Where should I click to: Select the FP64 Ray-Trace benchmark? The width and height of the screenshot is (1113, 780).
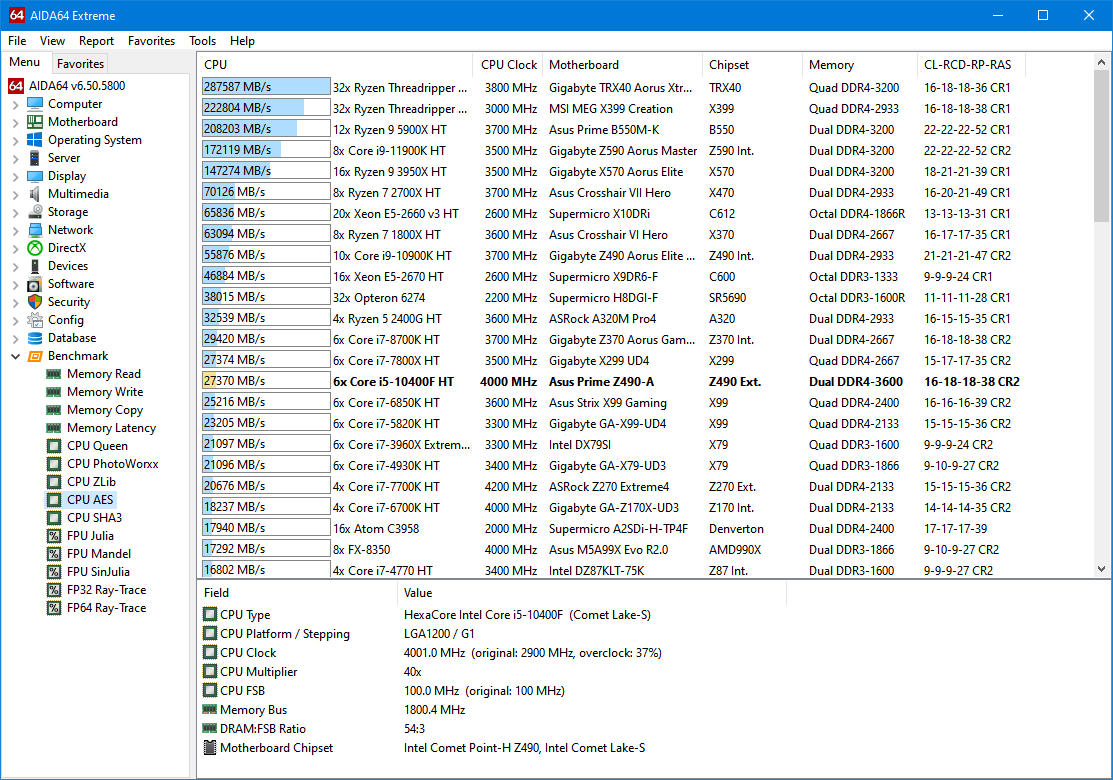coord(106,608)
